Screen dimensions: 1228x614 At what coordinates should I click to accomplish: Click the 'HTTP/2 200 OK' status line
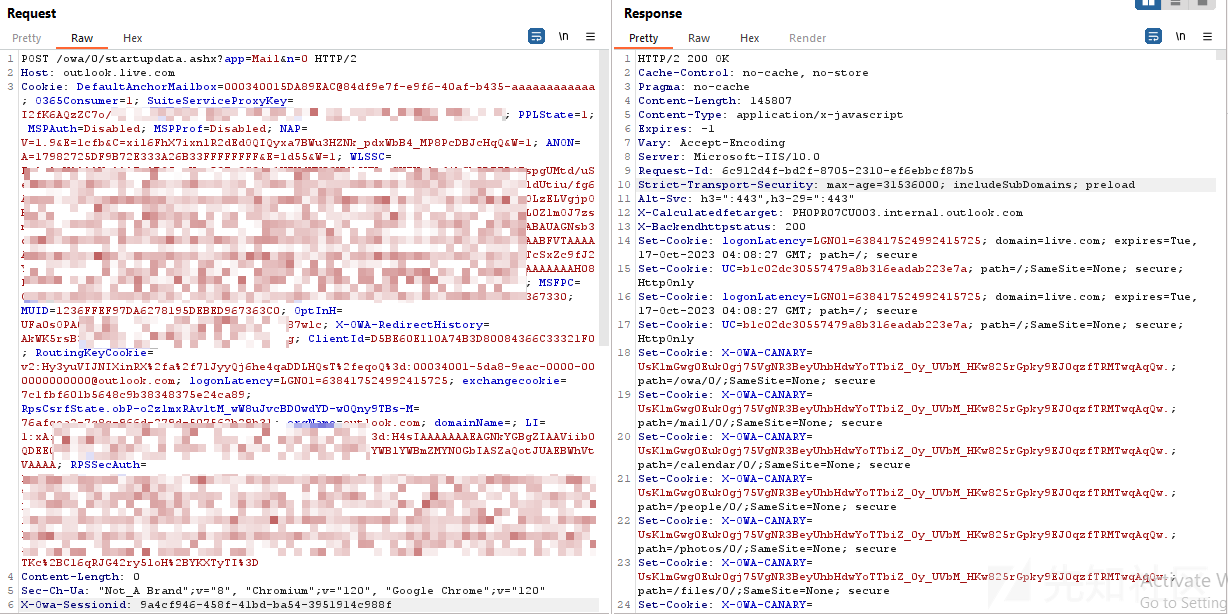pos(683,59)
